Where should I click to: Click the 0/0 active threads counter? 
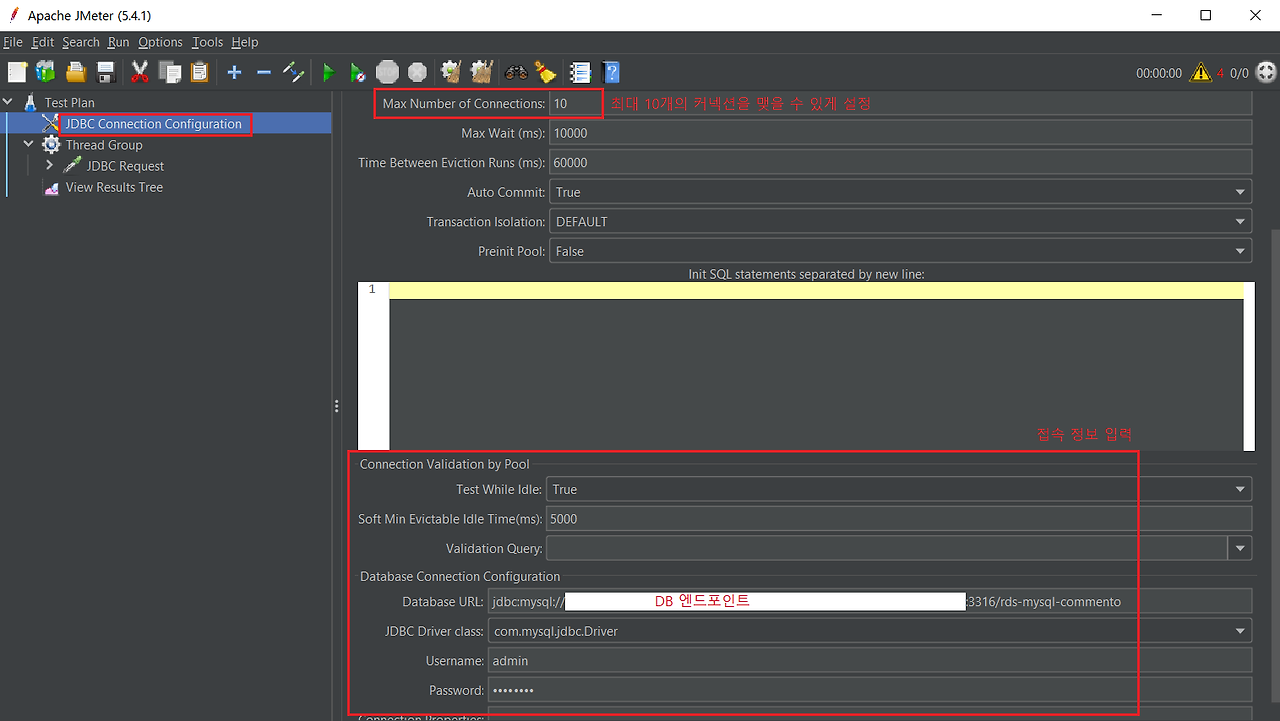pyautogui.click(x=1239, y=73)
